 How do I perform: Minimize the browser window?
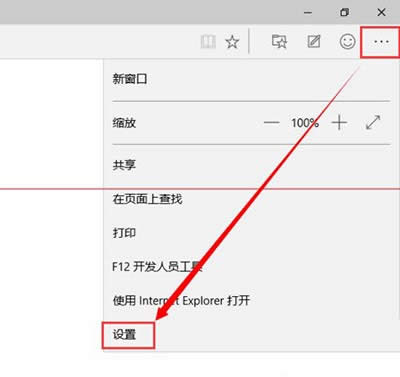(x=308, y=13)
